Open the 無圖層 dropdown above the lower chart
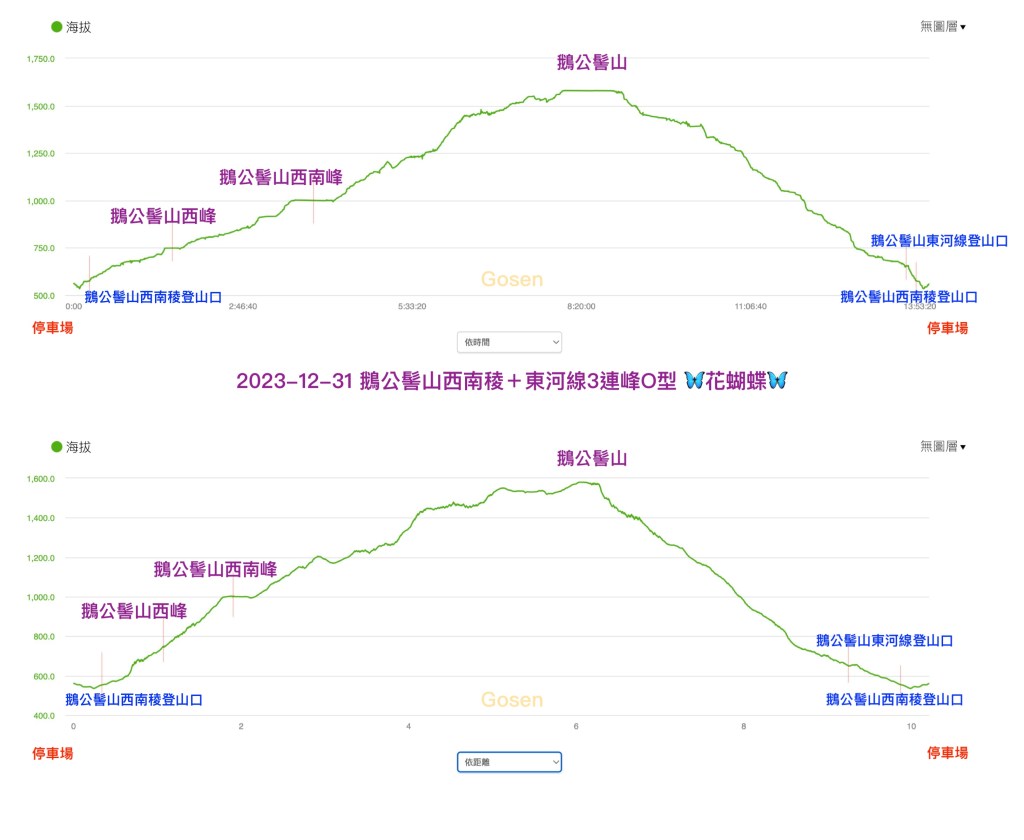Viewport: 1024px width, 840px height. coord(942,446)
